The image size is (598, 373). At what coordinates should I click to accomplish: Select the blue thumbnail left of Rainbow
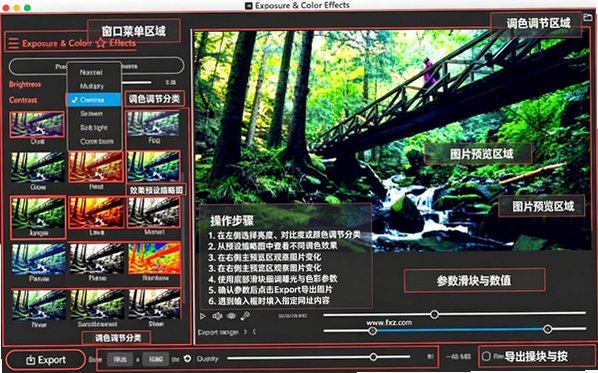pyautogui.click(x=38, y=259)
